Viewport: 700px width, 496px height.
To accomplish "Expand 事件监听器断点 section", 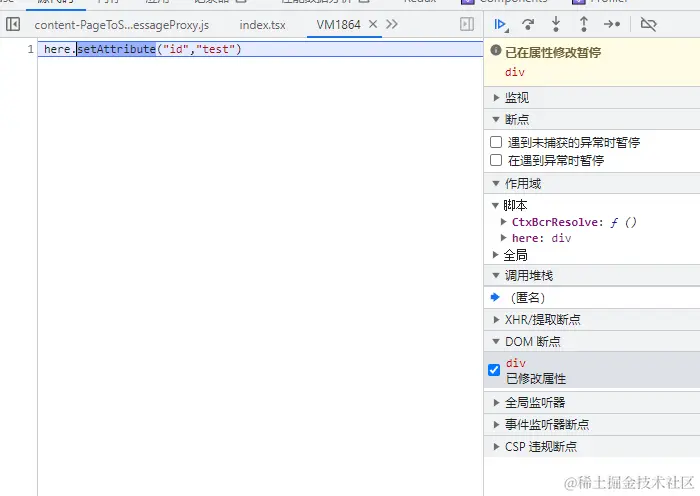I will click(592, 424).
